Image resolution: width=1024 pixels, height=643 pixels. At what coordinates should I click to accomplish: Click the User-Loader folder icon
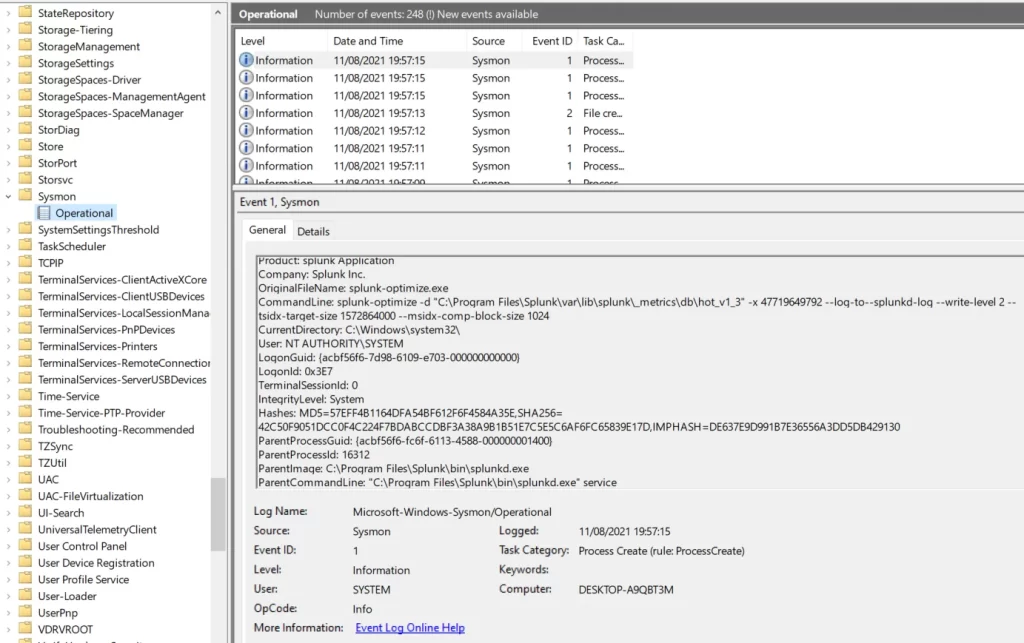coord(25,595)
